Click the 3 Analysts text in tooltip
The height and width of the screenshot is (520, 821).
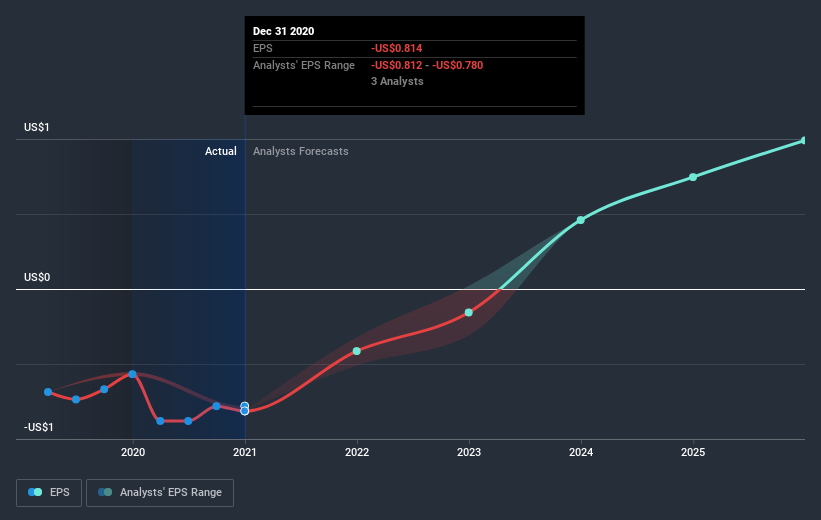pos(397,81)
